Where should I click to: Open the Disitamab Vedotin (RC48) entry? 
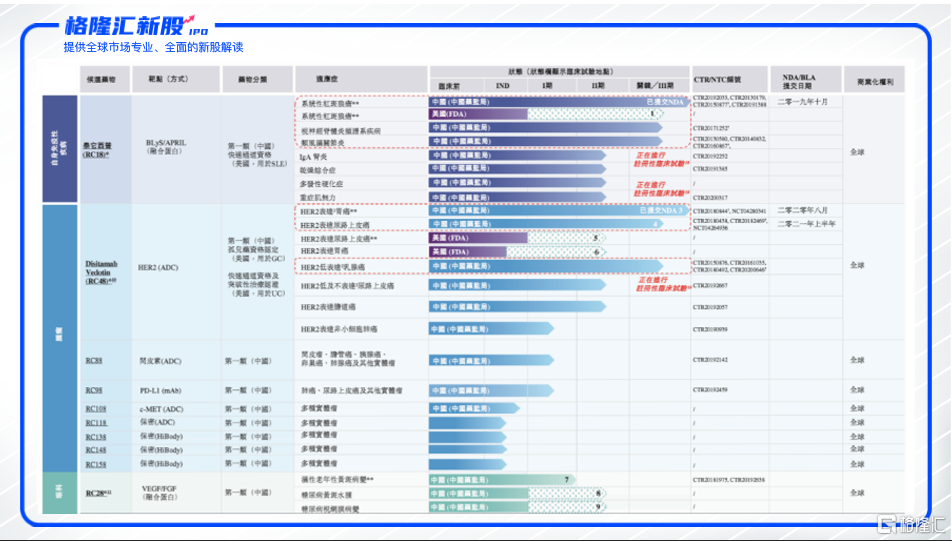(x=102, y=272)
